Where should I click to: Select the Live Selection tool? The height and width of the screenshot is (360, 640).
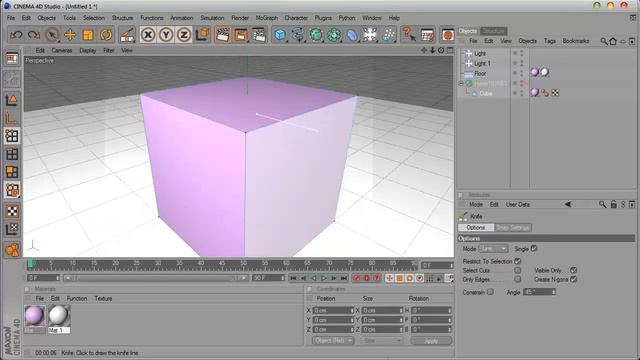(x=52, y=35)
